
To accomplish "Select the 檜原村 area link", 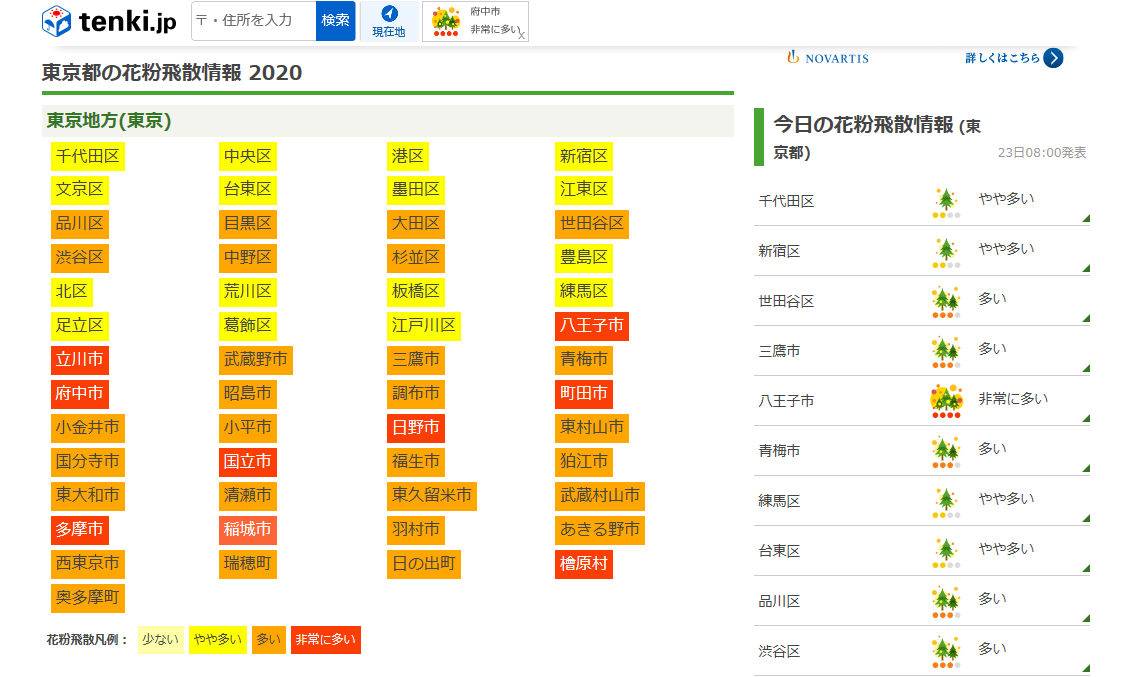I will (x=583, y=563).
